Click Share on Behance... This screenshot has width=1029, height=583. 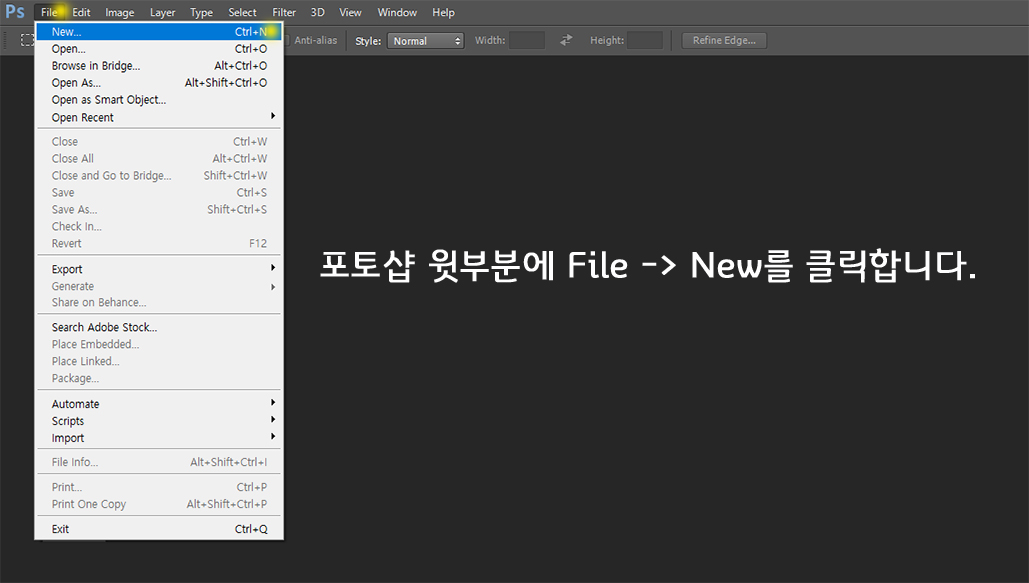point(159,303)
